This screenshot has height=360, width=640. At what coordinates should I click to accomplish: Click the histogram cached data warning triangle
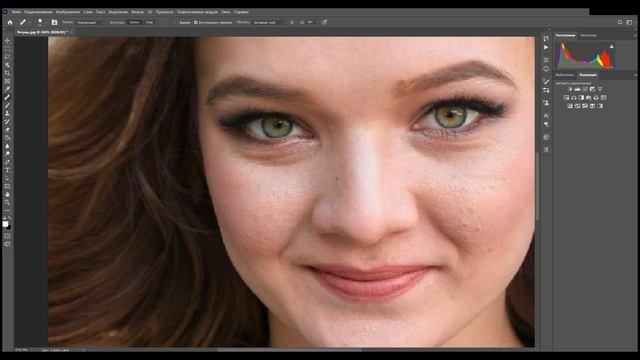coord(611,47)
